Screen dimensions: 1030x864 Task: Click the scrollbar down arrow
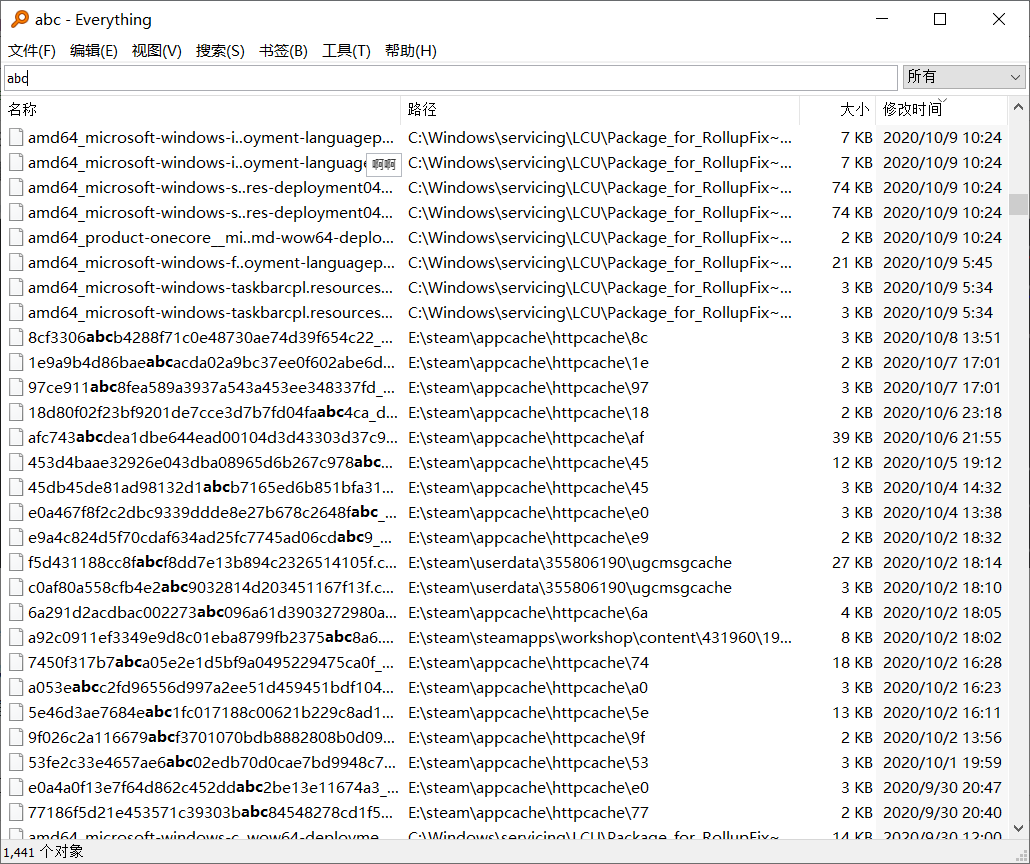tap(1018, 829)
